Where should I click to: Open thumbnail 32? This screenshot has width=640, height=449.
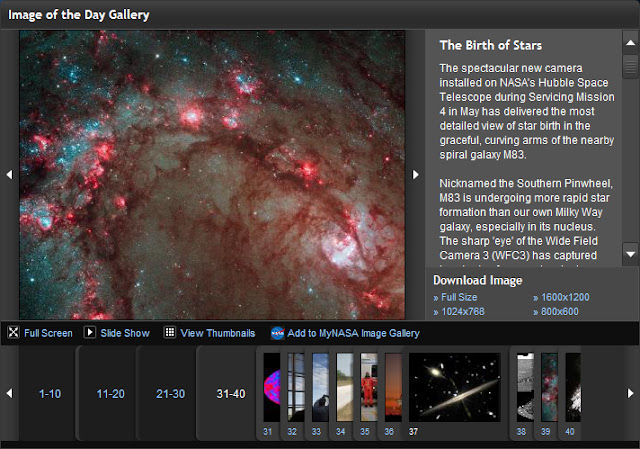point(296,387)
